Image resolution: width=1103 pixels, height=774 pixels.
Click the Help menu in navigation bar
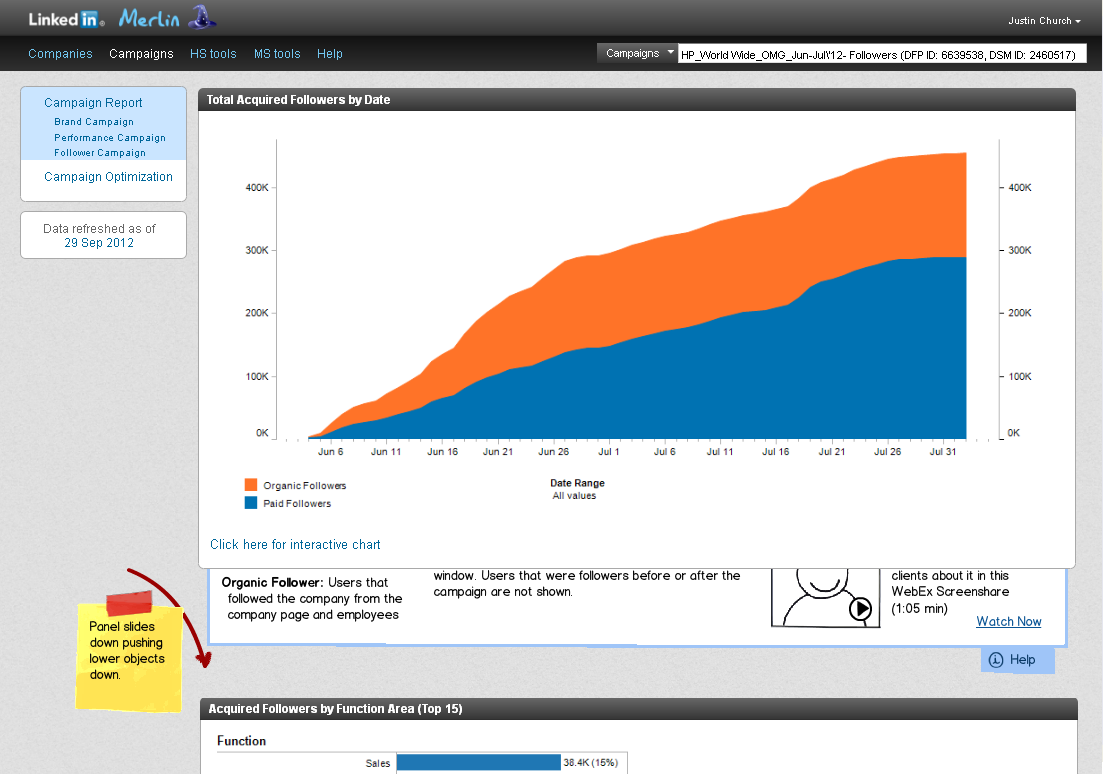click(330, 54)
